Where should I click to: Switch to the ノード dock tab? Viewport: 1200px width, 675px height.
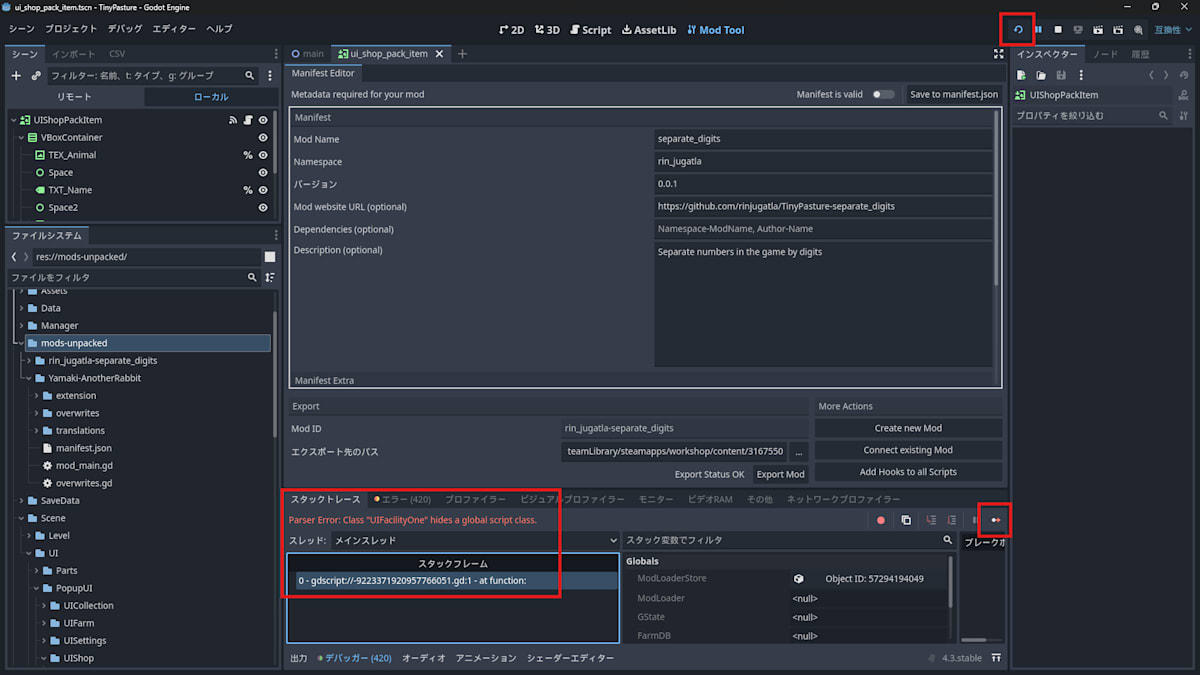click(1105, 54)
